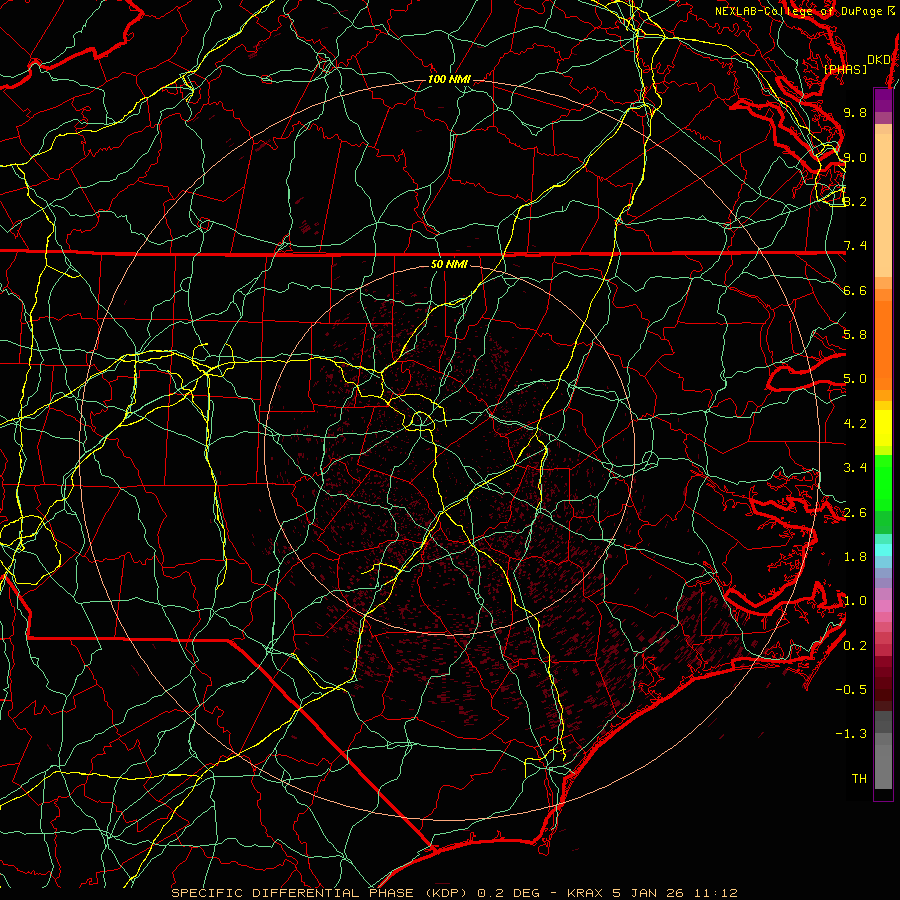
Task: Click the cyan segment of the color bar
Action: (x=883, y=550)
